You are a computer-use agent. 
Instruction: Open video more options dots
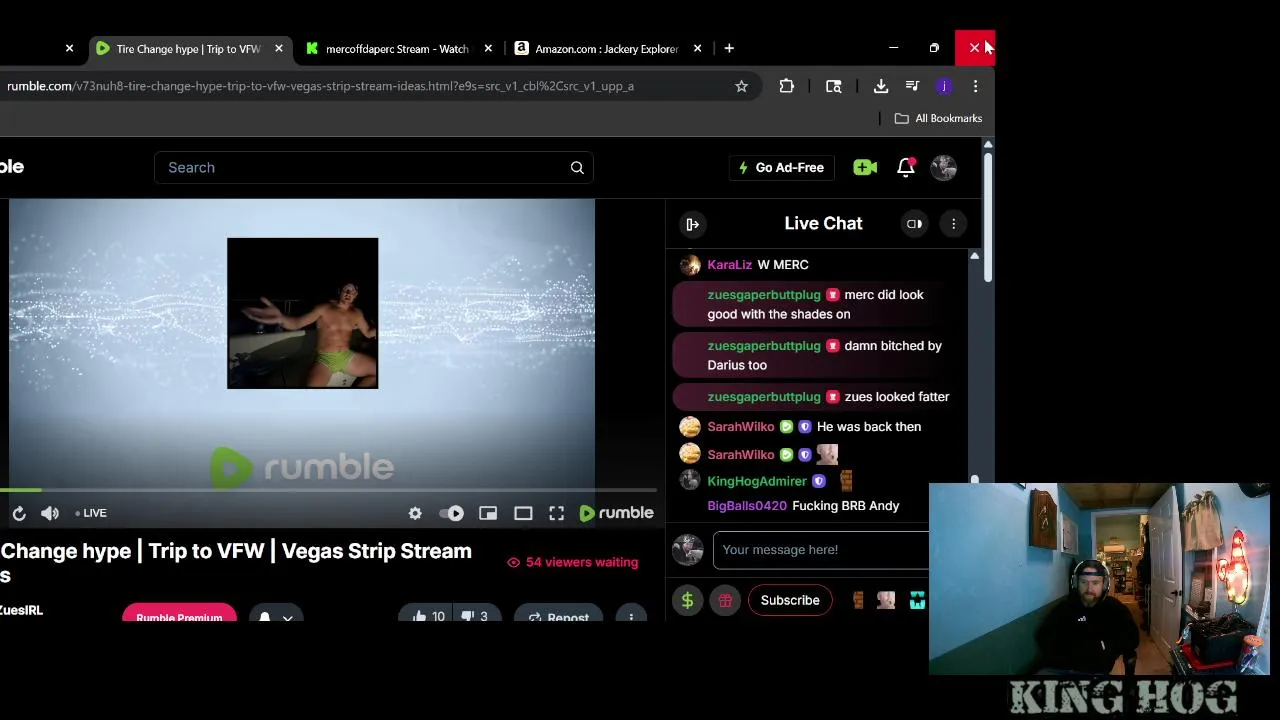tap(631, 616)
